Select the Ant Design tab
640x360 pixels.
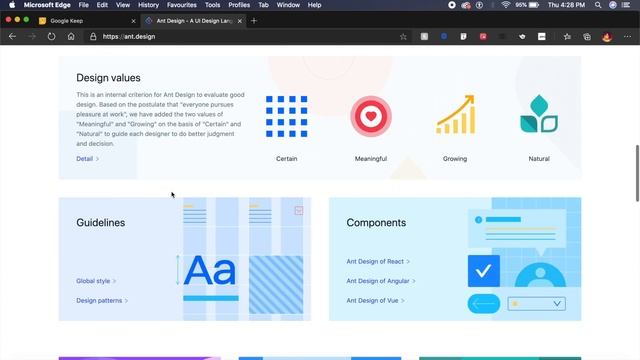[x=193, y=21]
